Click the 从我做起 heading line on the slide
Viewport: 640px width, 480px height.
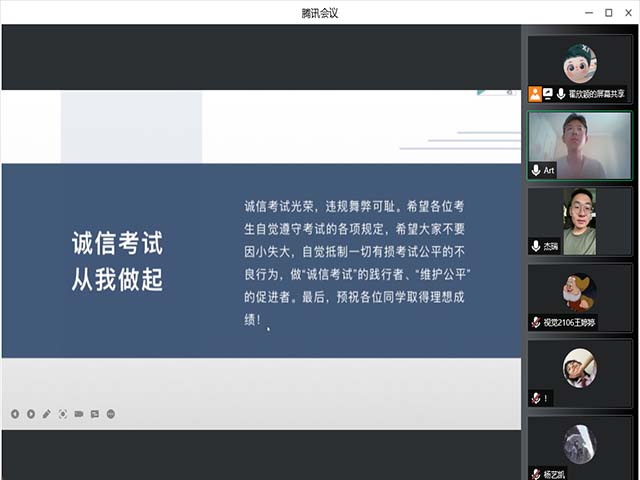tap(118, 280)
